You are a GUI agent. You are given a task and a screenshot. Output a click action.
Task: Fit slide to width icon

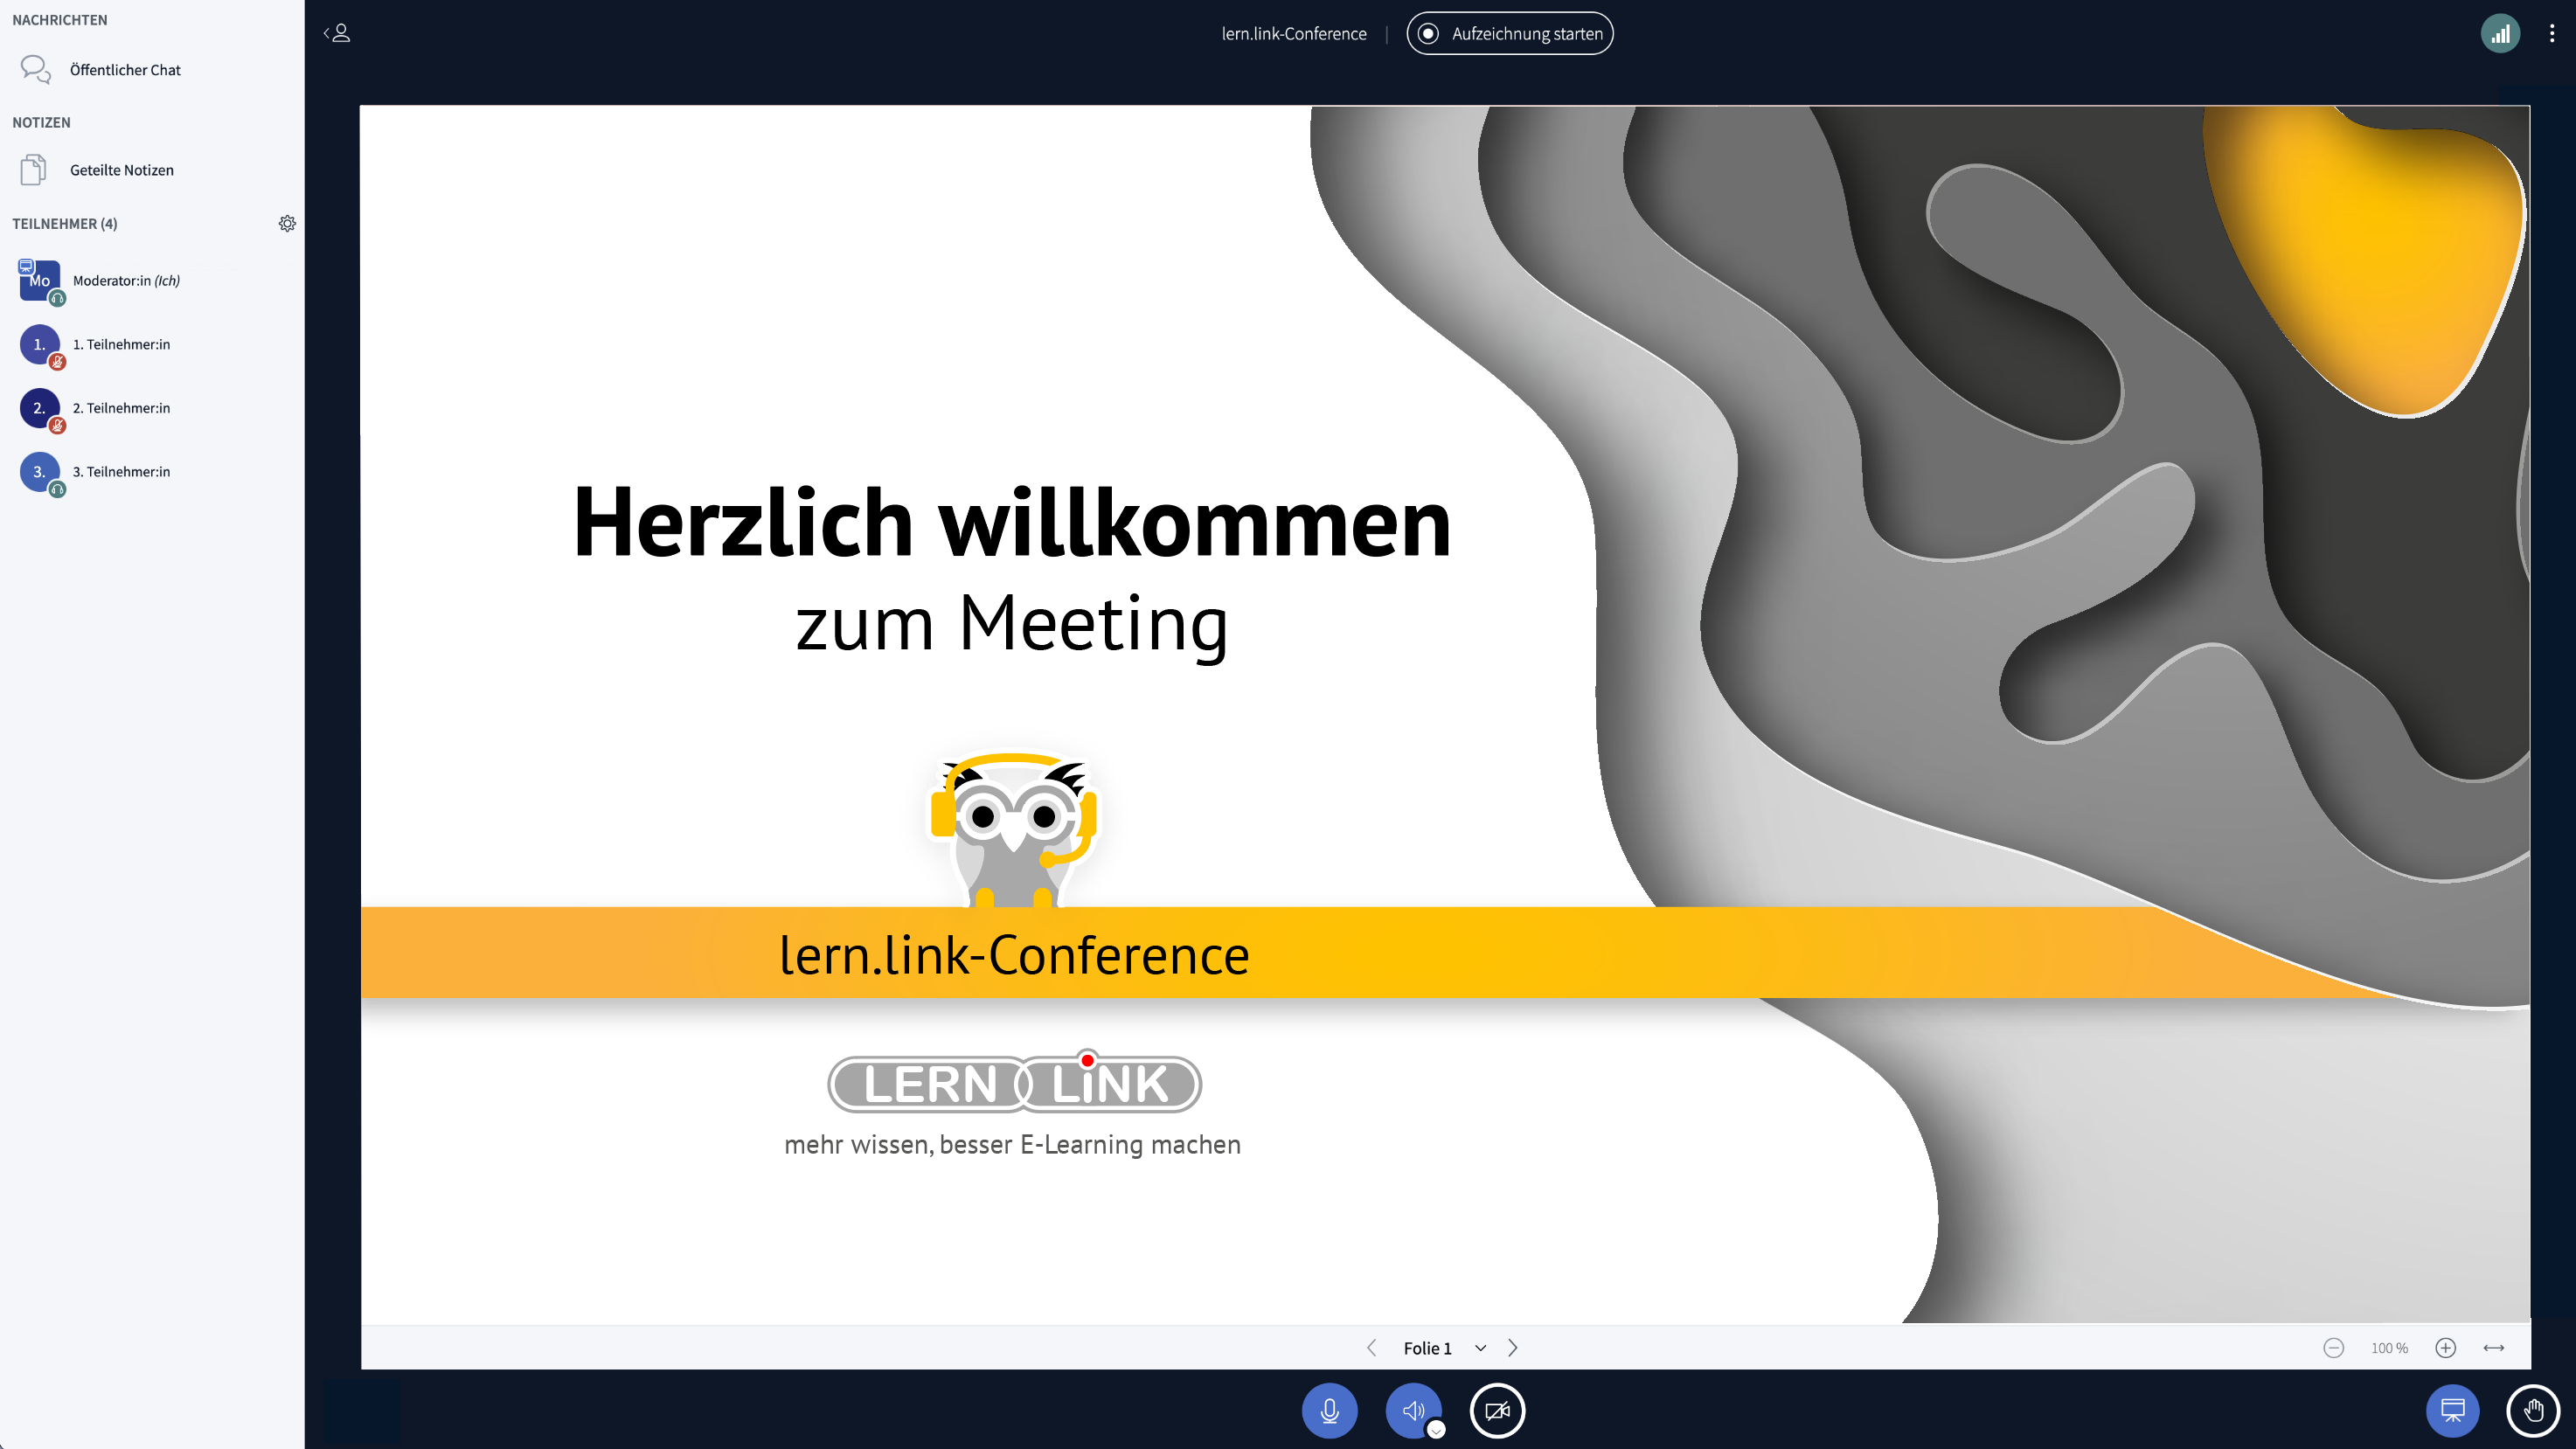pos(2494,1348)
